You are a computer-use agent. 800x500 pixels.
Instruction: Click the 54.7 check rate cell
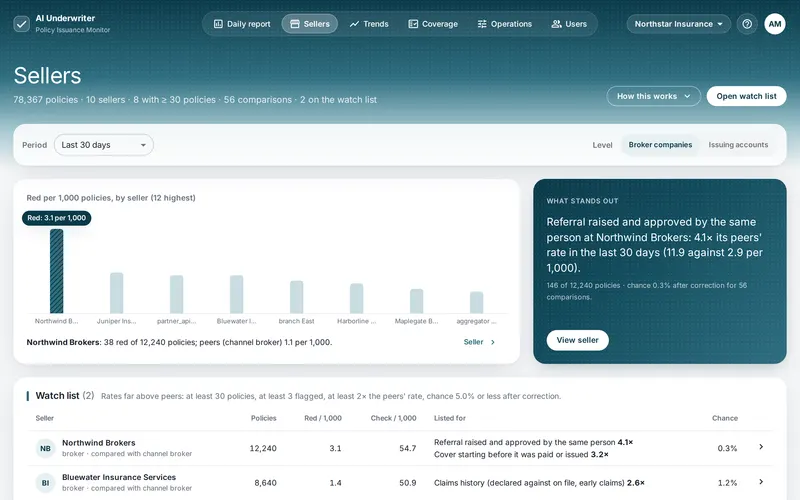tap(408, 448)
